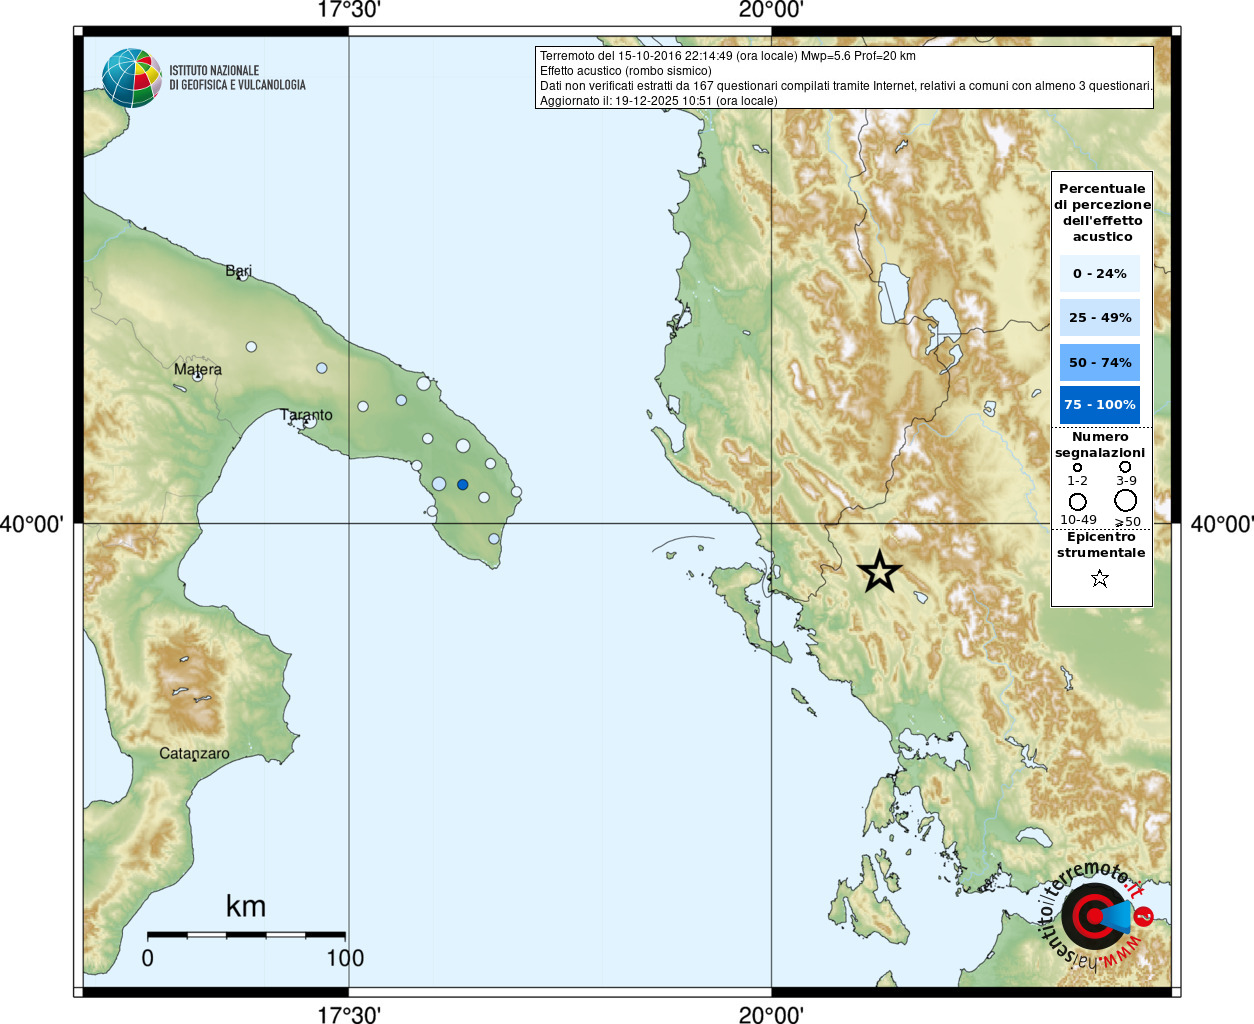Click the epicenter star symbol in the legend
The image size is (1254, 1024).
point(1100,578)
